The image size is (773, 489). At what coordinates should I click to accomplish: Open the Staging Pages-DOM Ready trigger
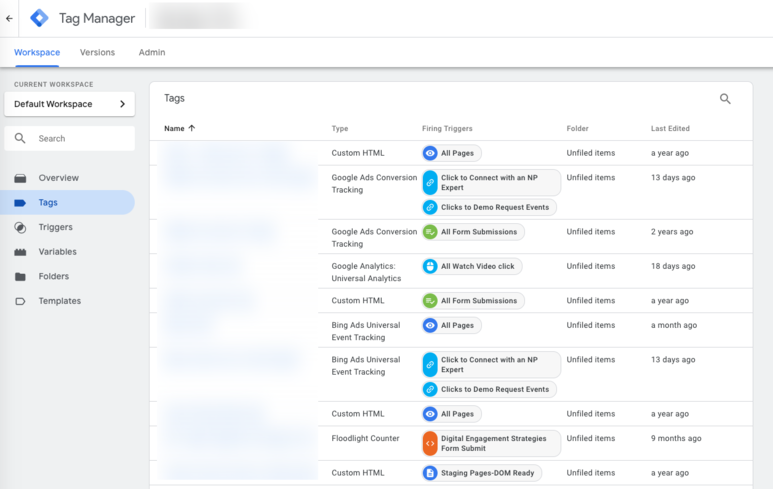[x=482, y=473]
